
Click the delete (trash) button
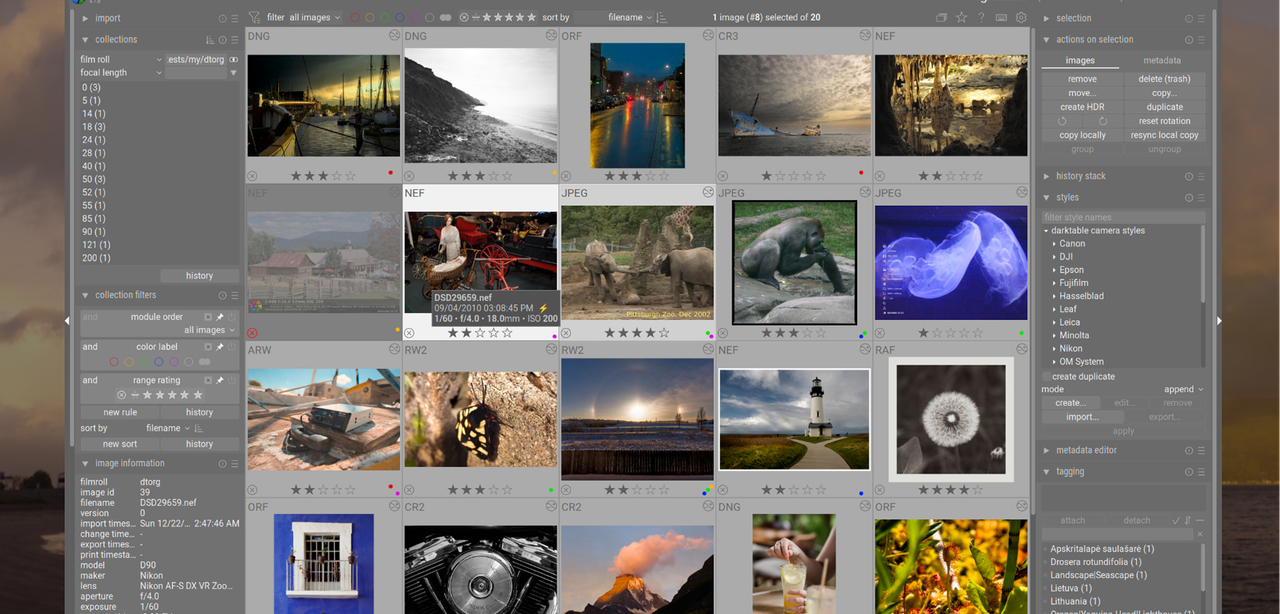(x=1164, y=79)
